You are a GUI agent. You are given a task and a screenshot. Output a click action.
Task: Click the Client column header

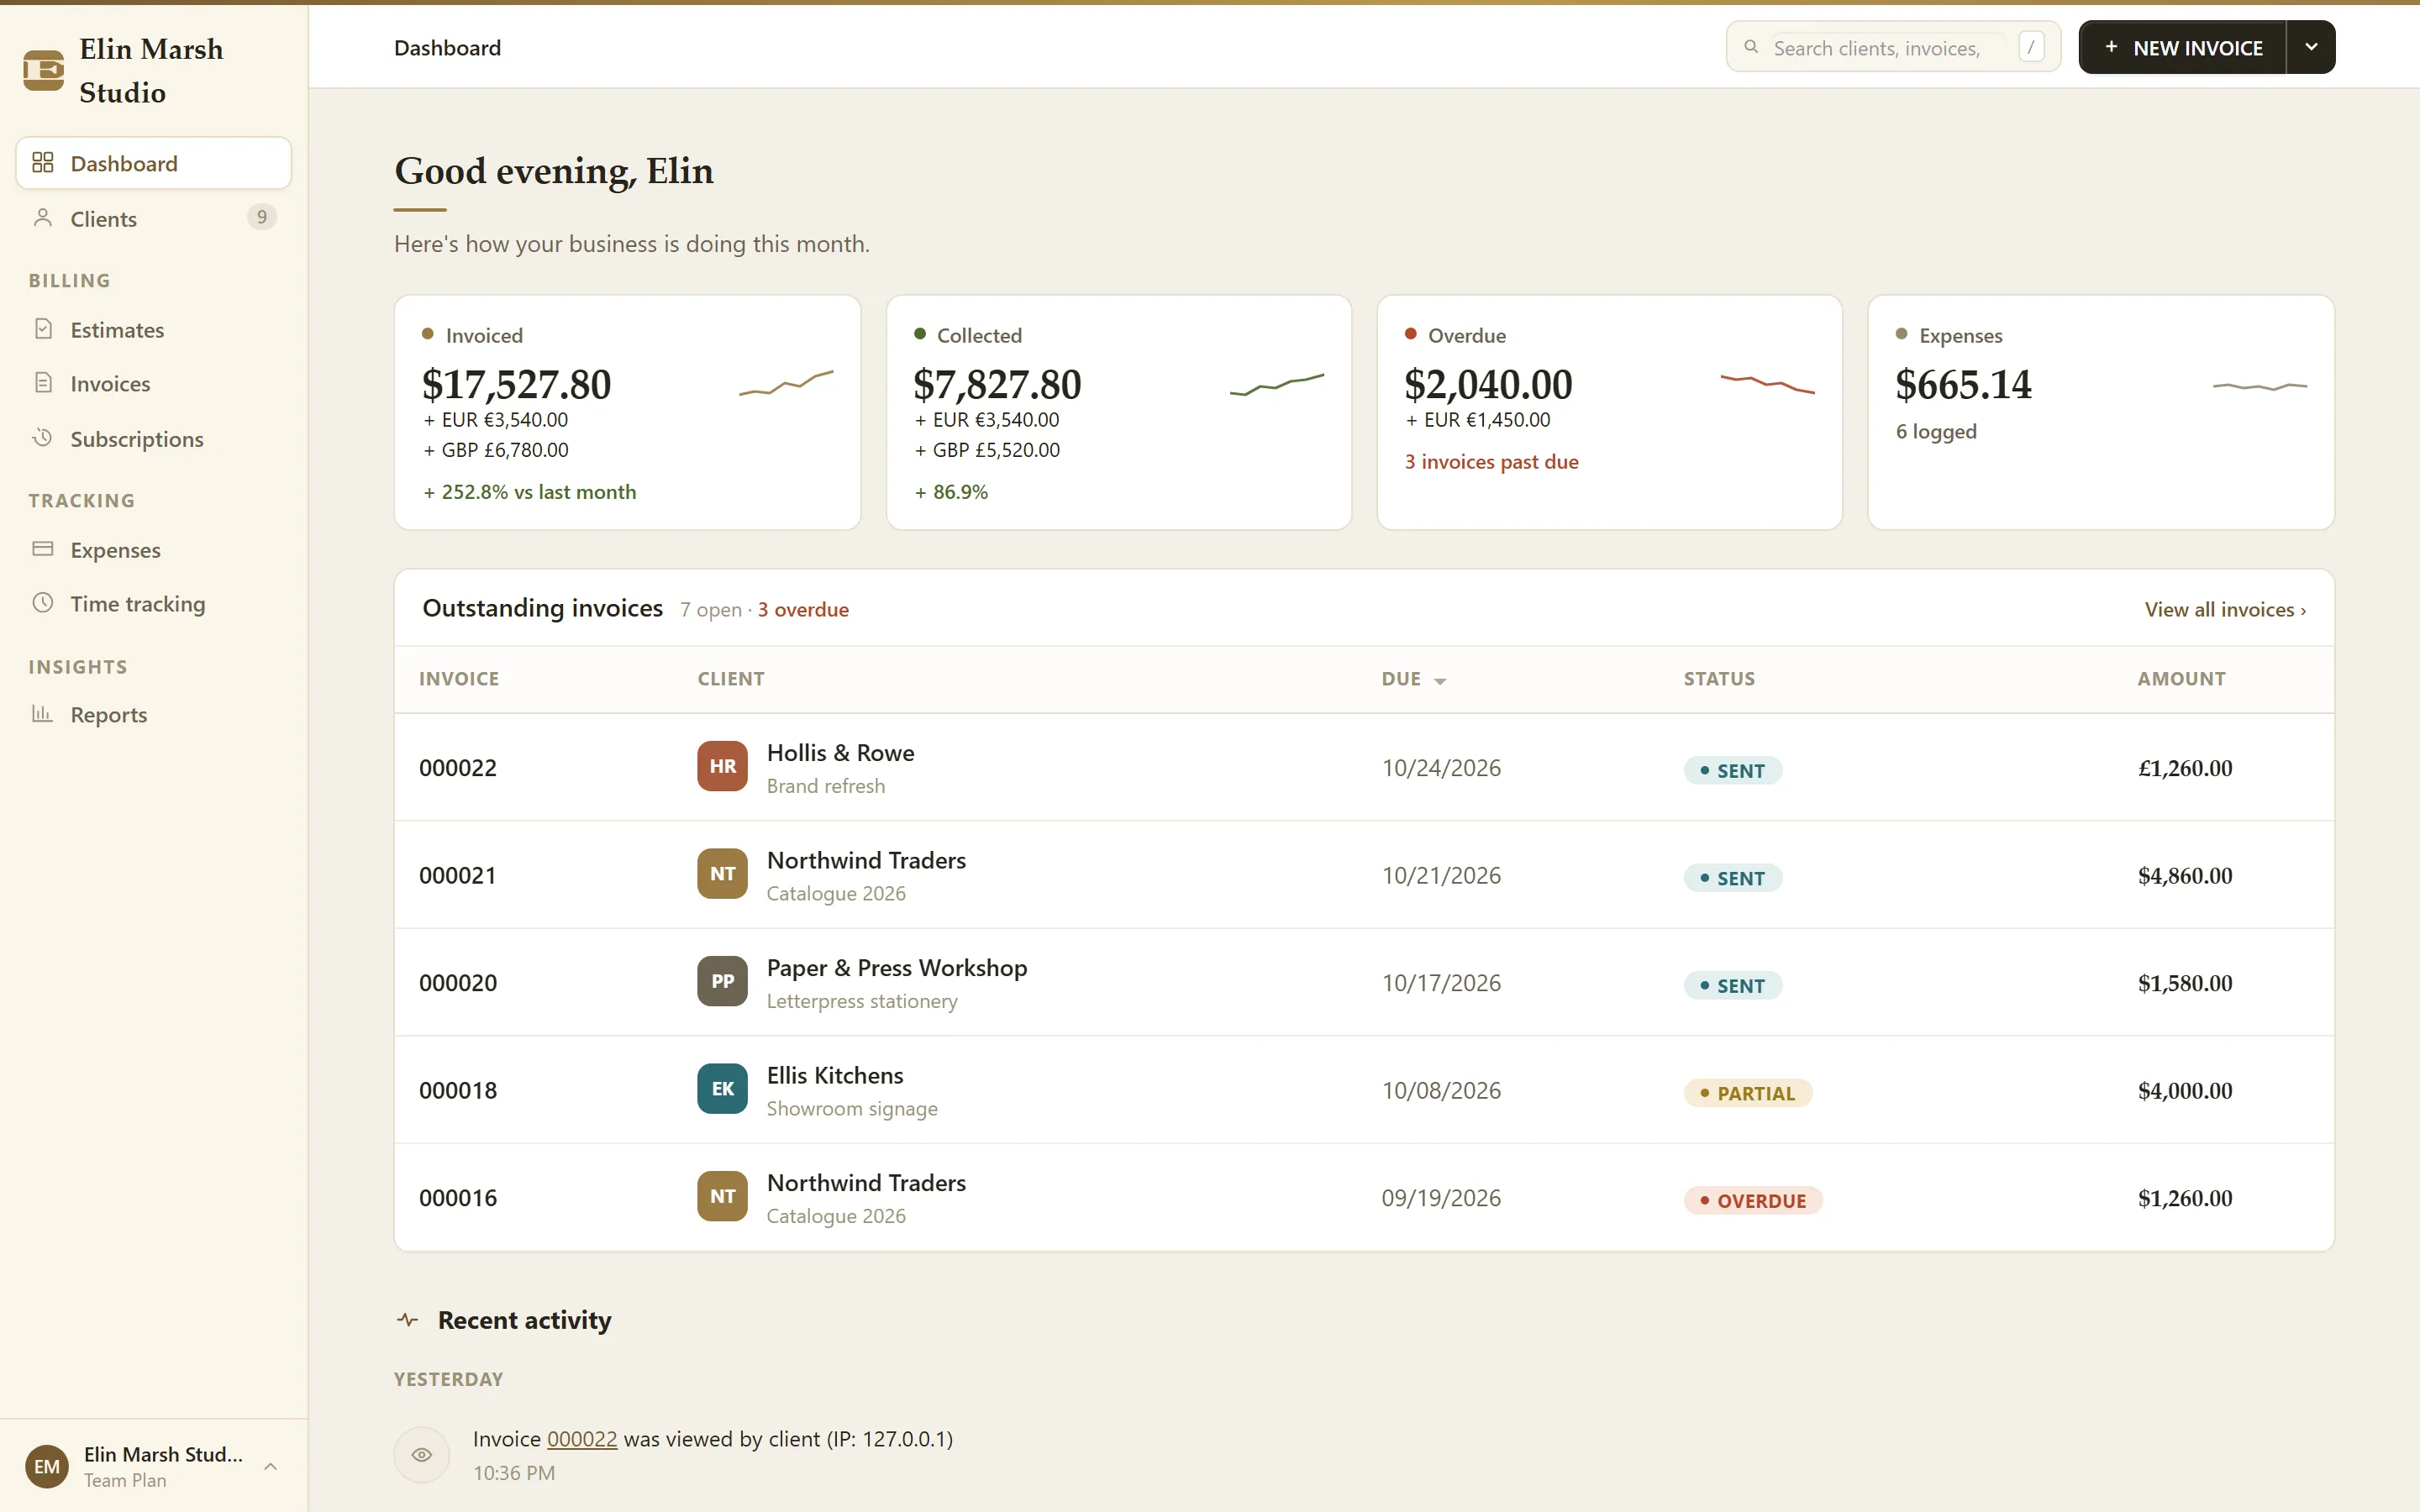(x=731, y=678)
